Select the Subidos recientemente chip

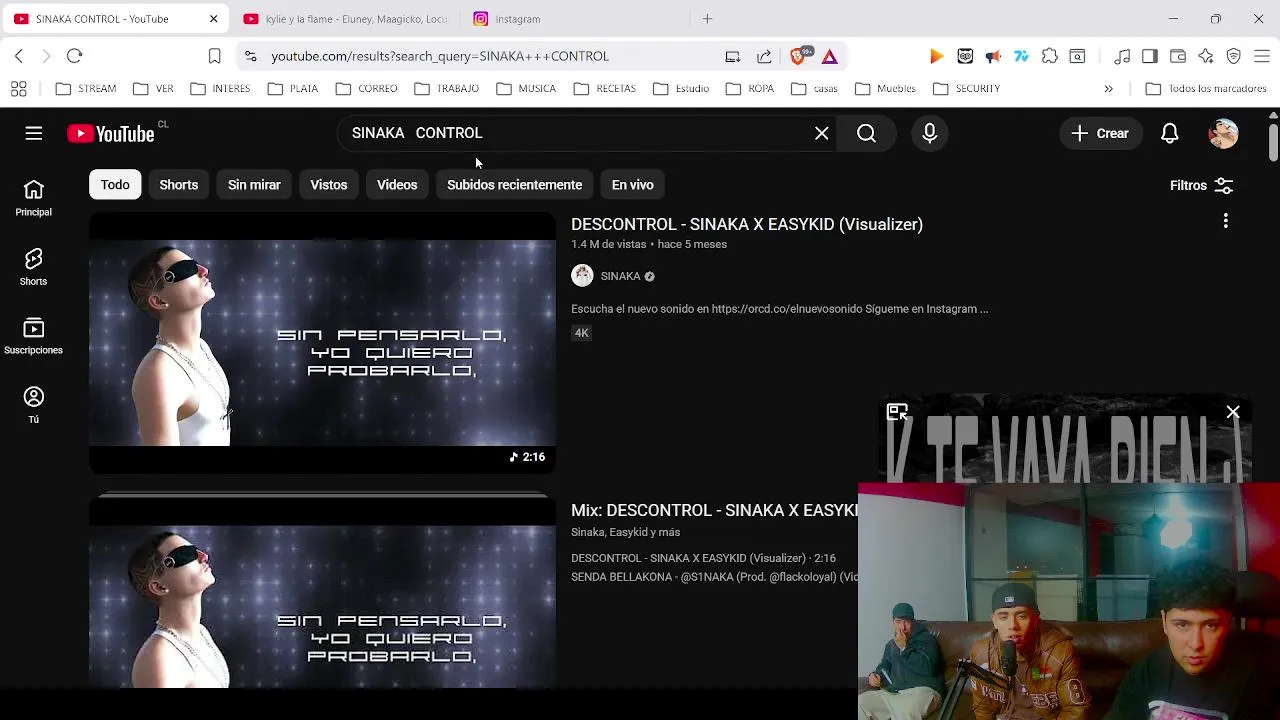(x=514, y=185)
